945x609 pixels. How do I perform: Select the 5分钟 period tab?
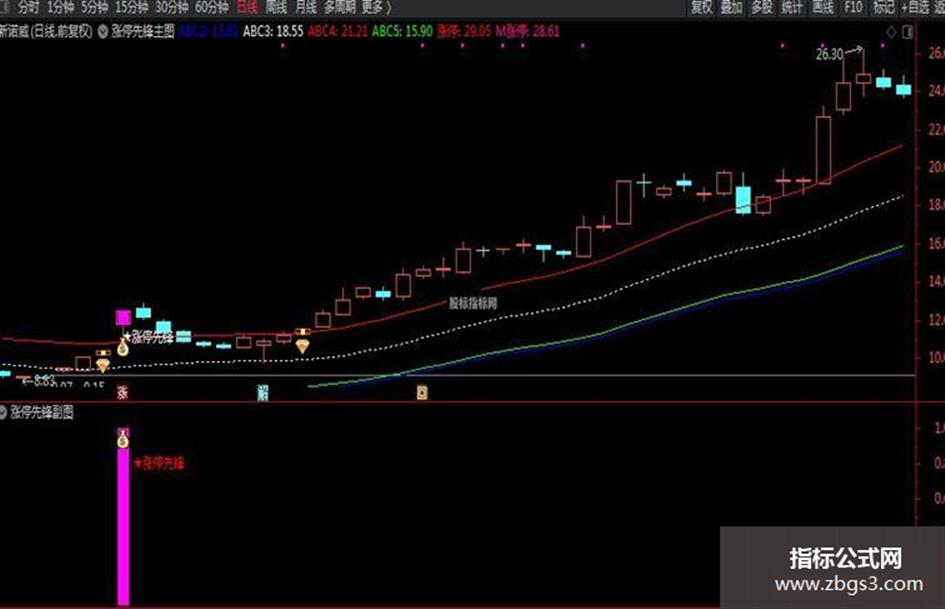[95, 7]
